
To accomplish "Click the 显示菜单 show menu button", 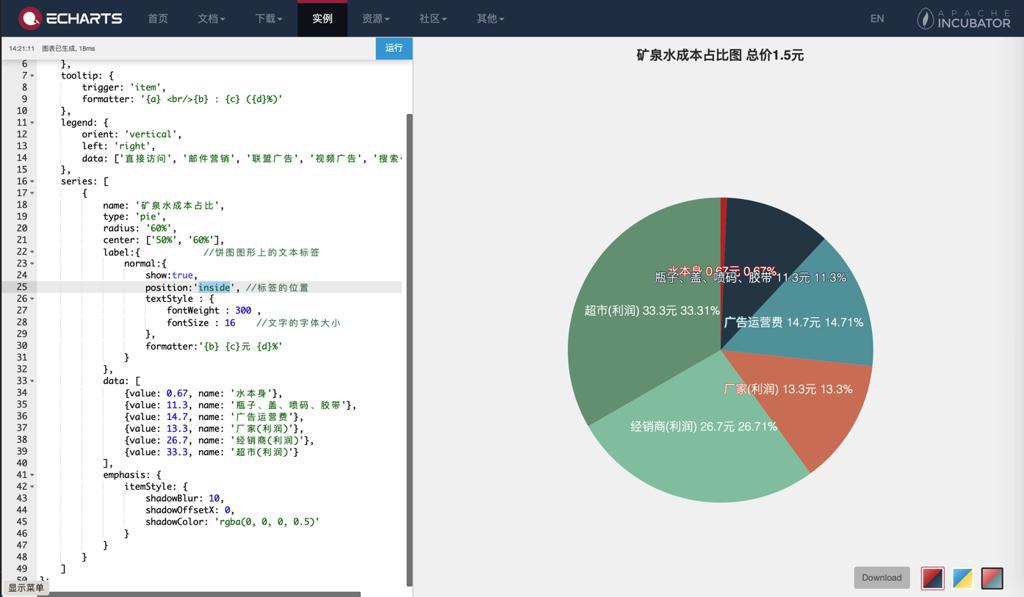I will pyautogui.click(x=25, y=588).
